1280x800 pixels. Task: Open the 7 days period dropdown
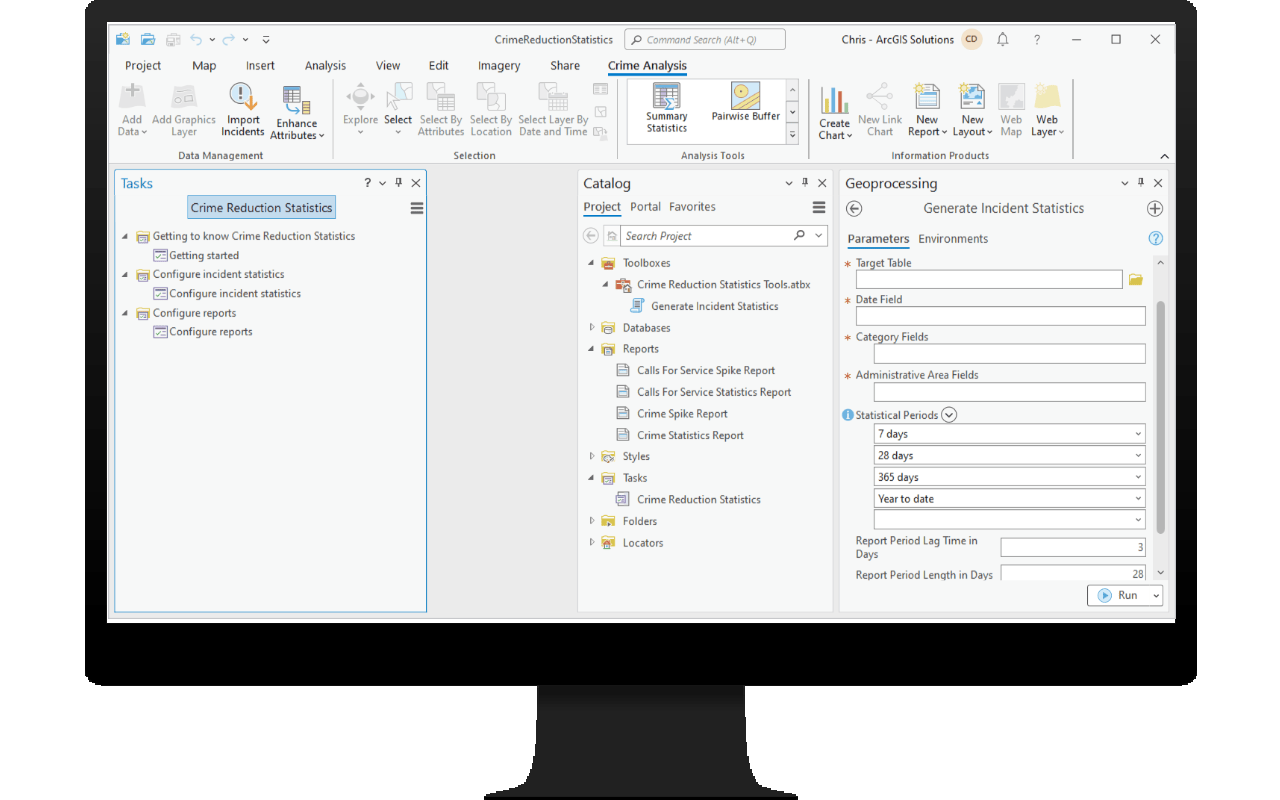[1139, 434]
